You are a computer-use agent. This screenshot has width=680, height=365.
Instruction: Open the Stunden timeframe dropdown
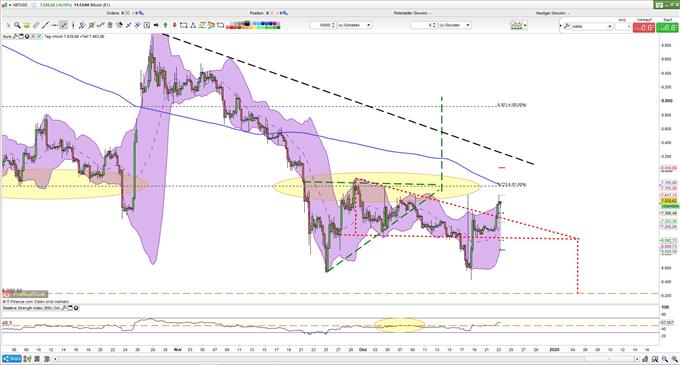click(x=454, y=25)
